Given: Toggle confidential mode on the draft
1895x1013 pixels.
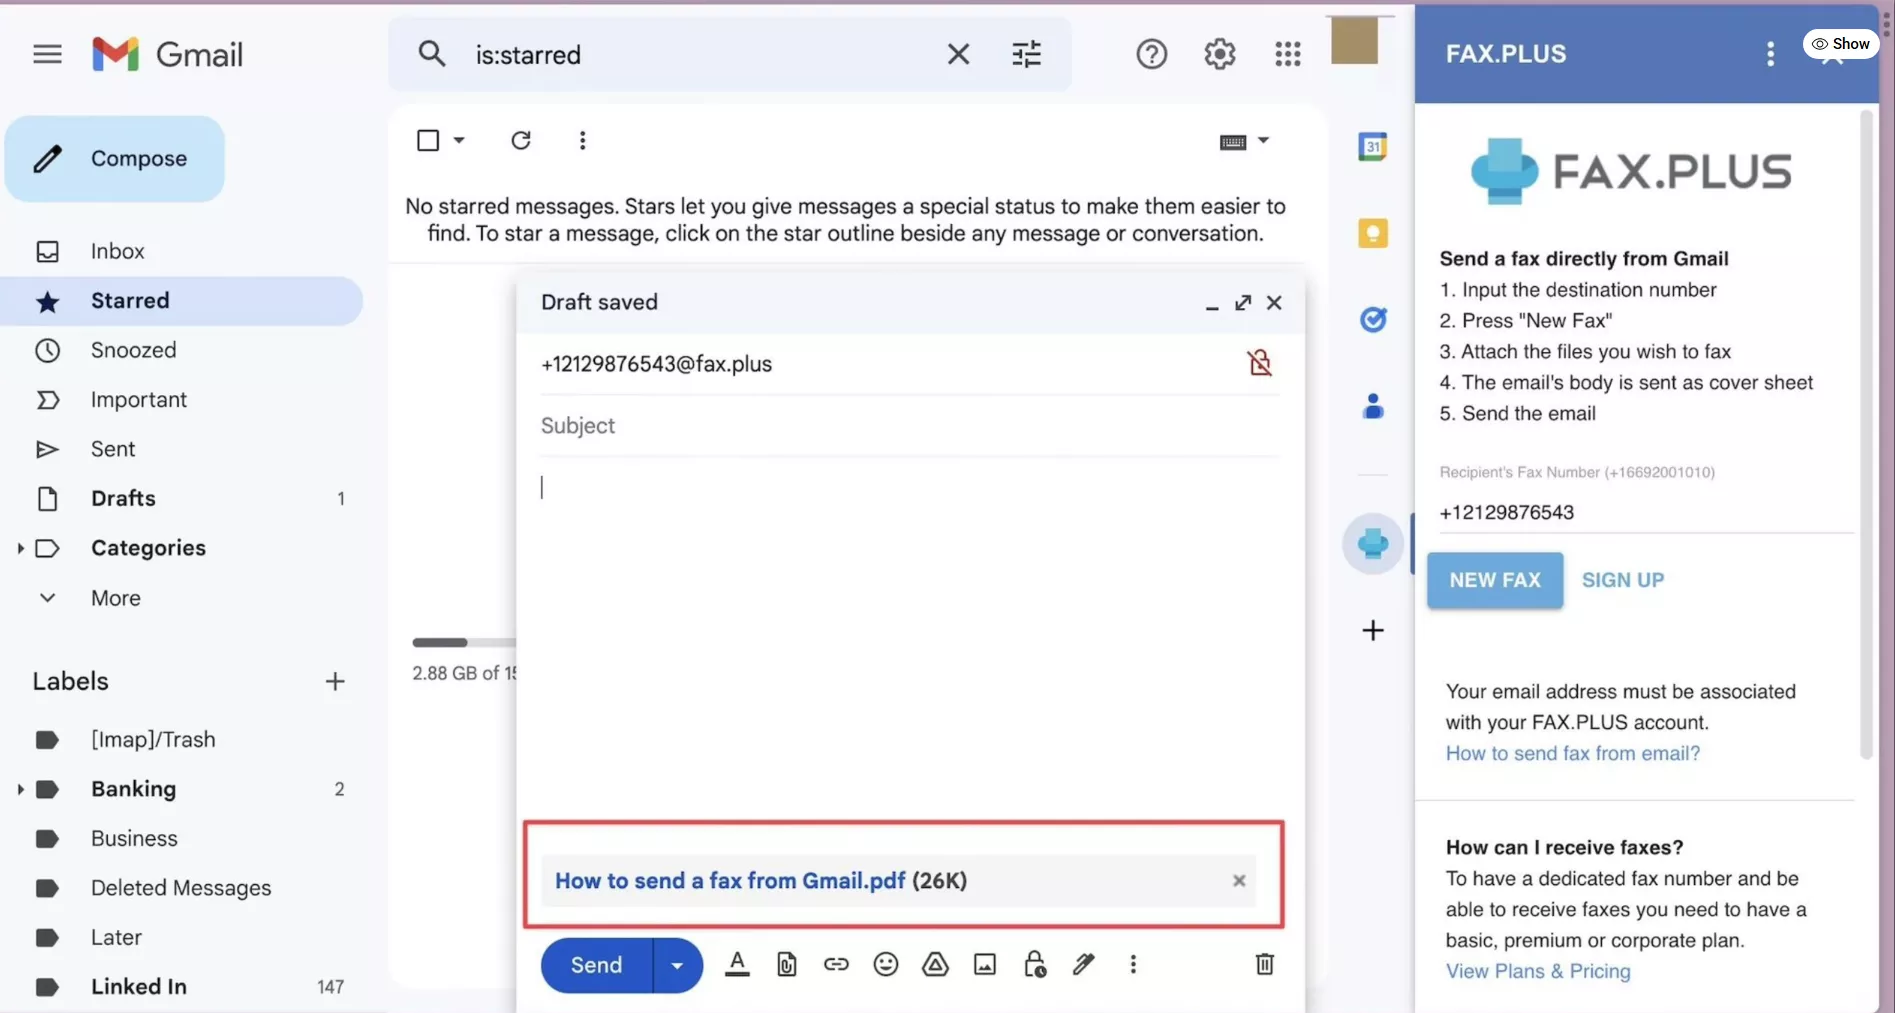Looking at the screenshot, I should coord(1035,964).
